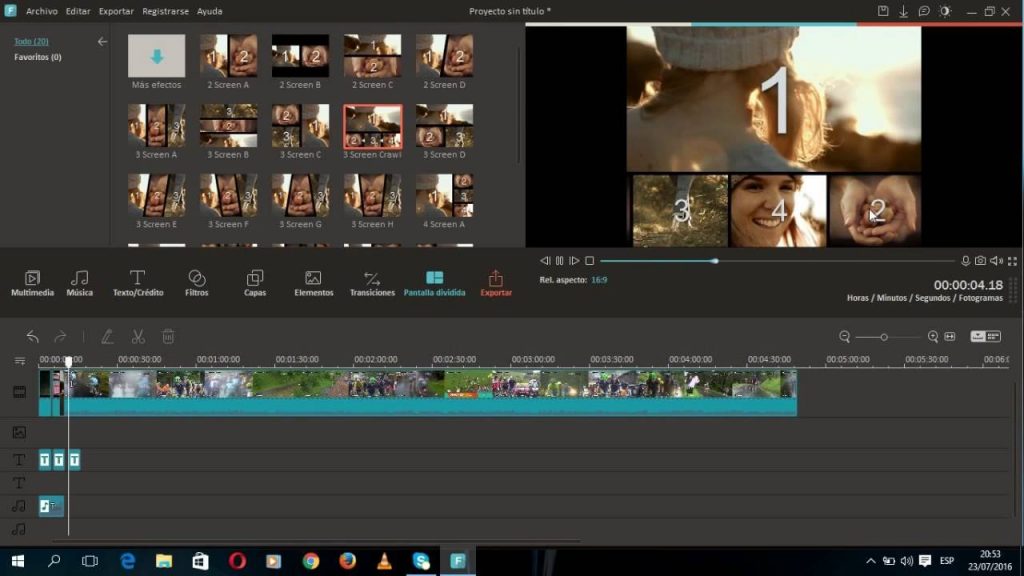
Task: Collapse the effects panel with the left chevron
Action: tap(102, 42)
